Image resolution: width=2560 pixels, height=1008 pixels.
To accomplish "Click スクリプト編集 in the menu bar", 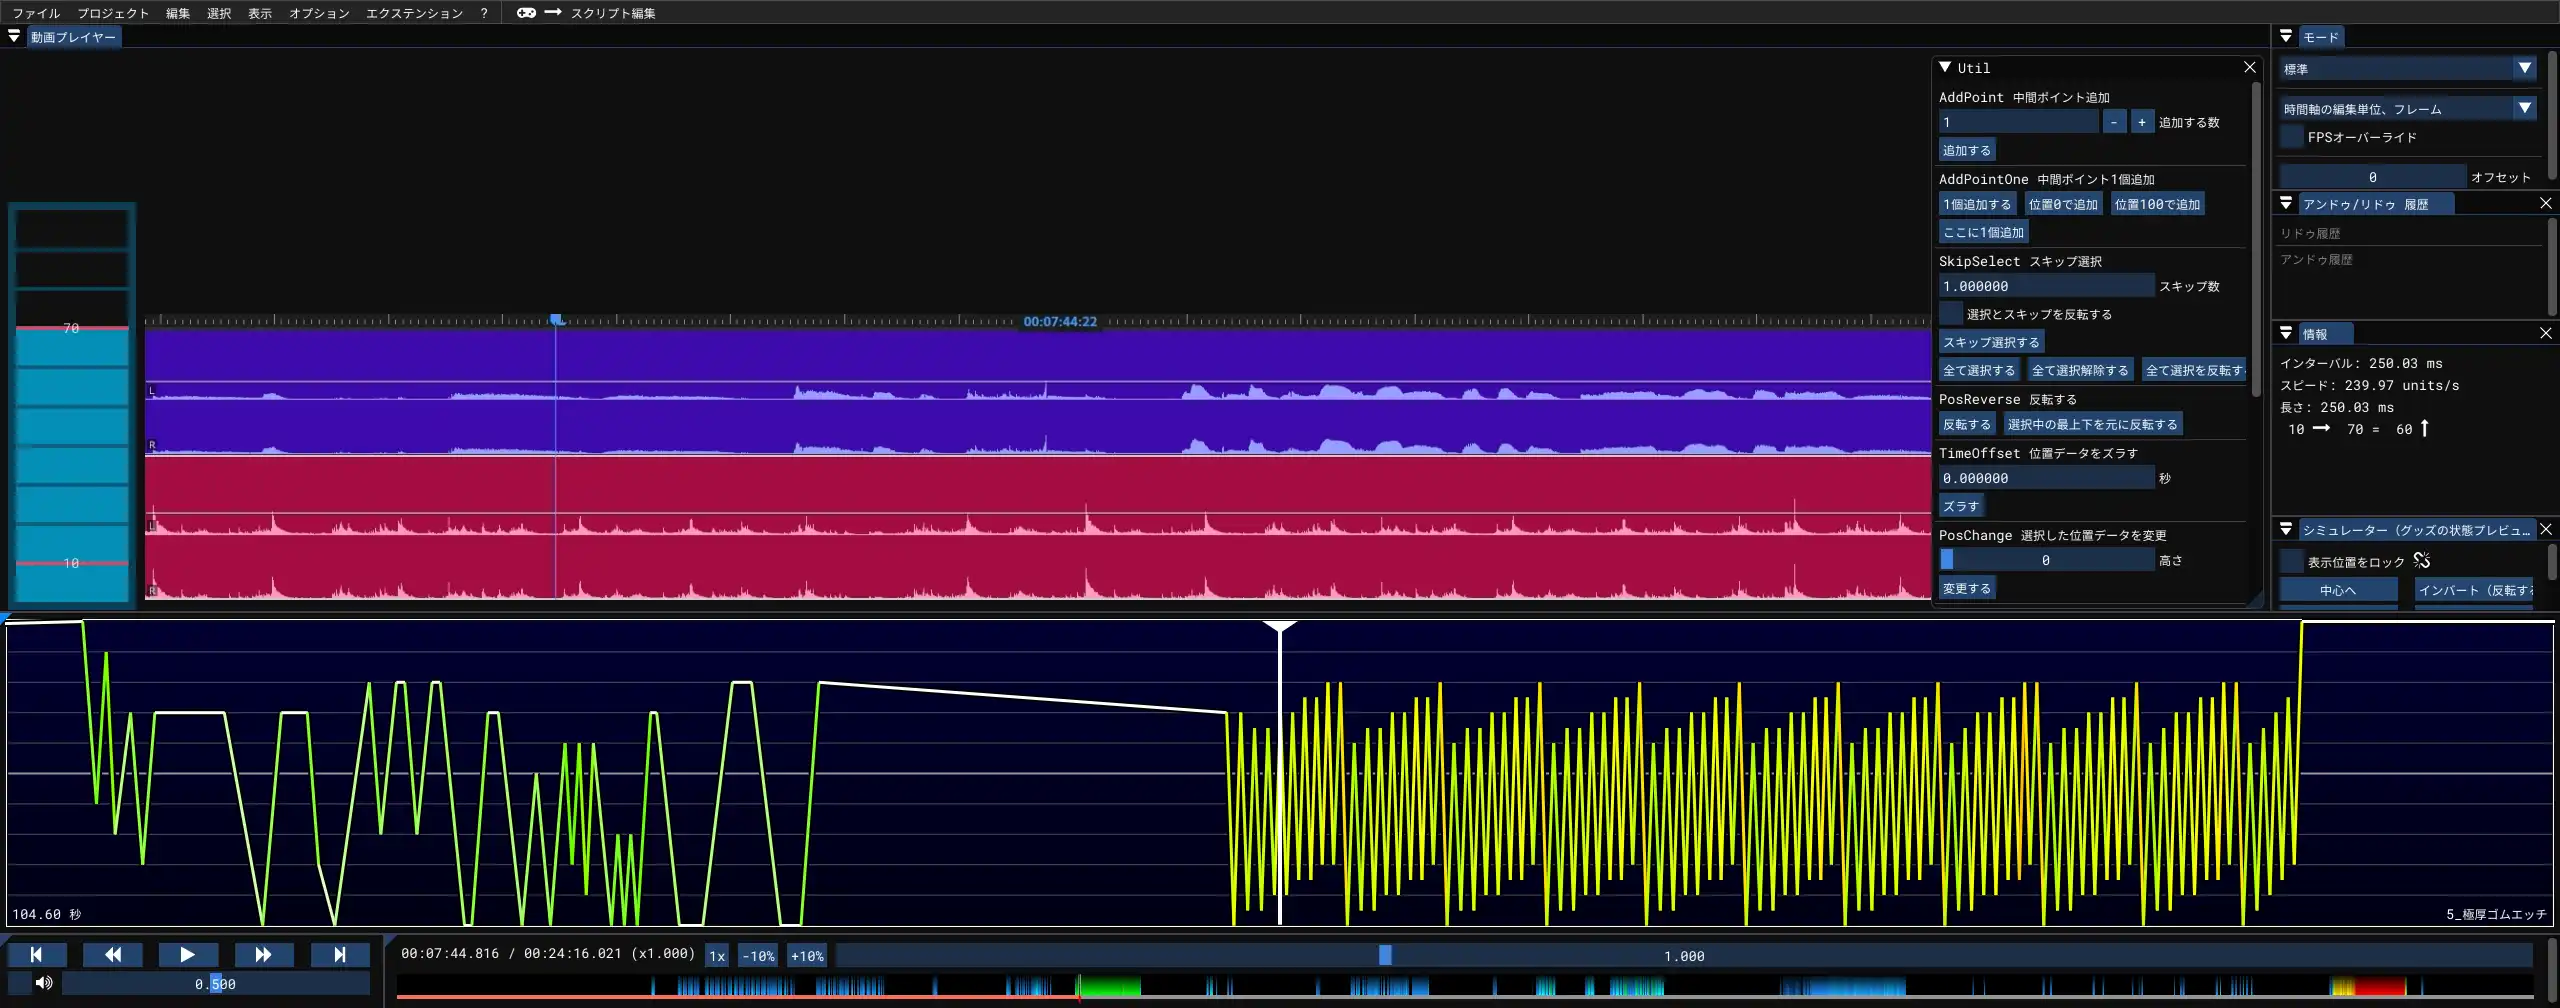I will coord(613,13).
